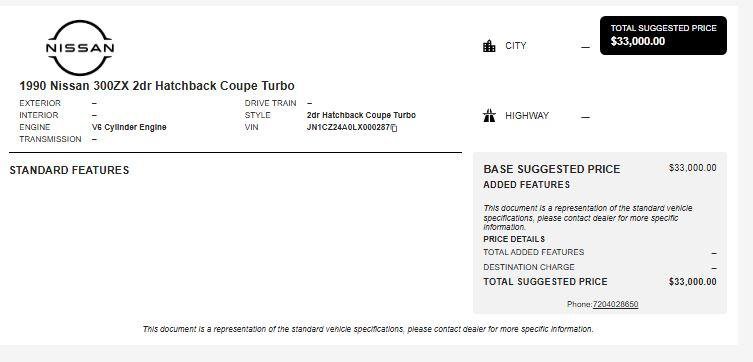The image size is (753, 362).
Task: Call the dealer phone number 7204028650
Action: point(615,304)
